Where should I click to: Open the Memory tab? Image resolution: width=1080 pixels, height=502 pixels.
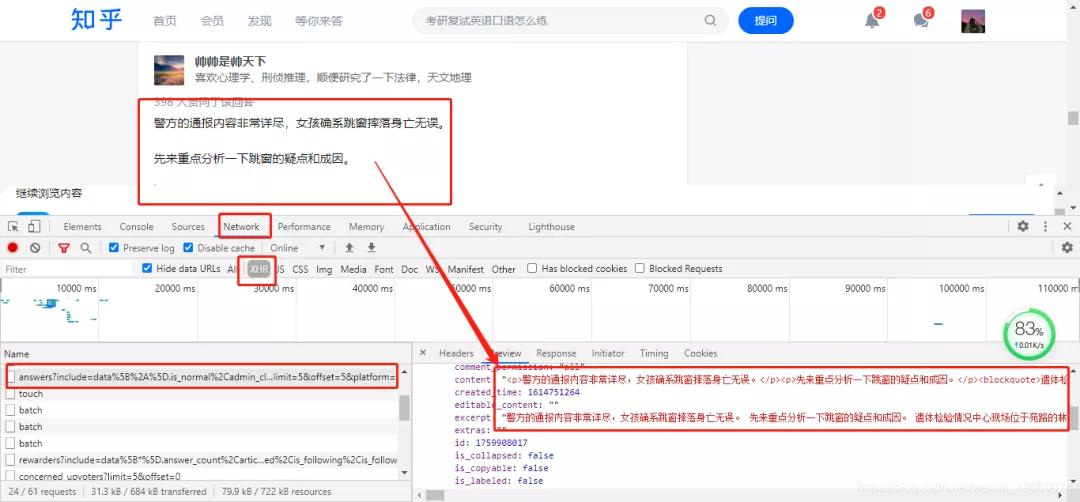366,227
